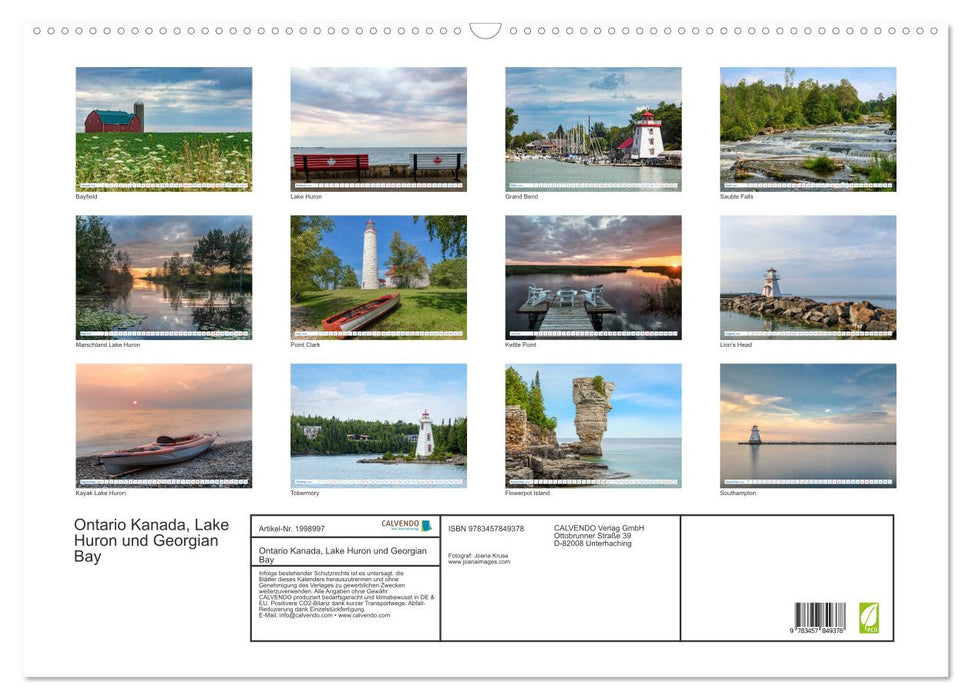Click the Marschland Lake Huron photo

pyautogui.click(x=163, y=276)
